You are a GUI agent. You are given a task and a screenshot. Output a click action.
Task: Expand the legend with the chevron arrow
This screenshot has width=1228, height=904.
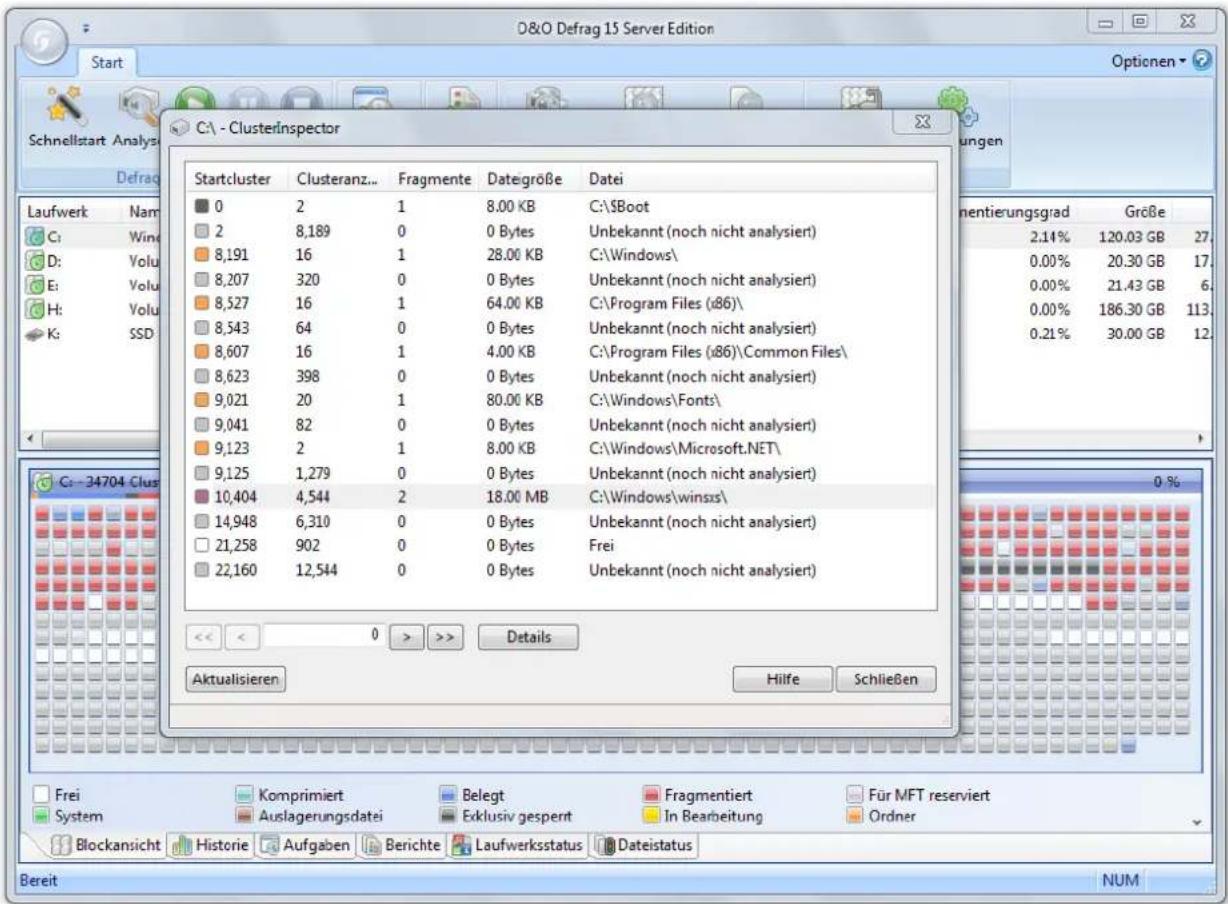pyautogui.click(x=1198, y=822)
